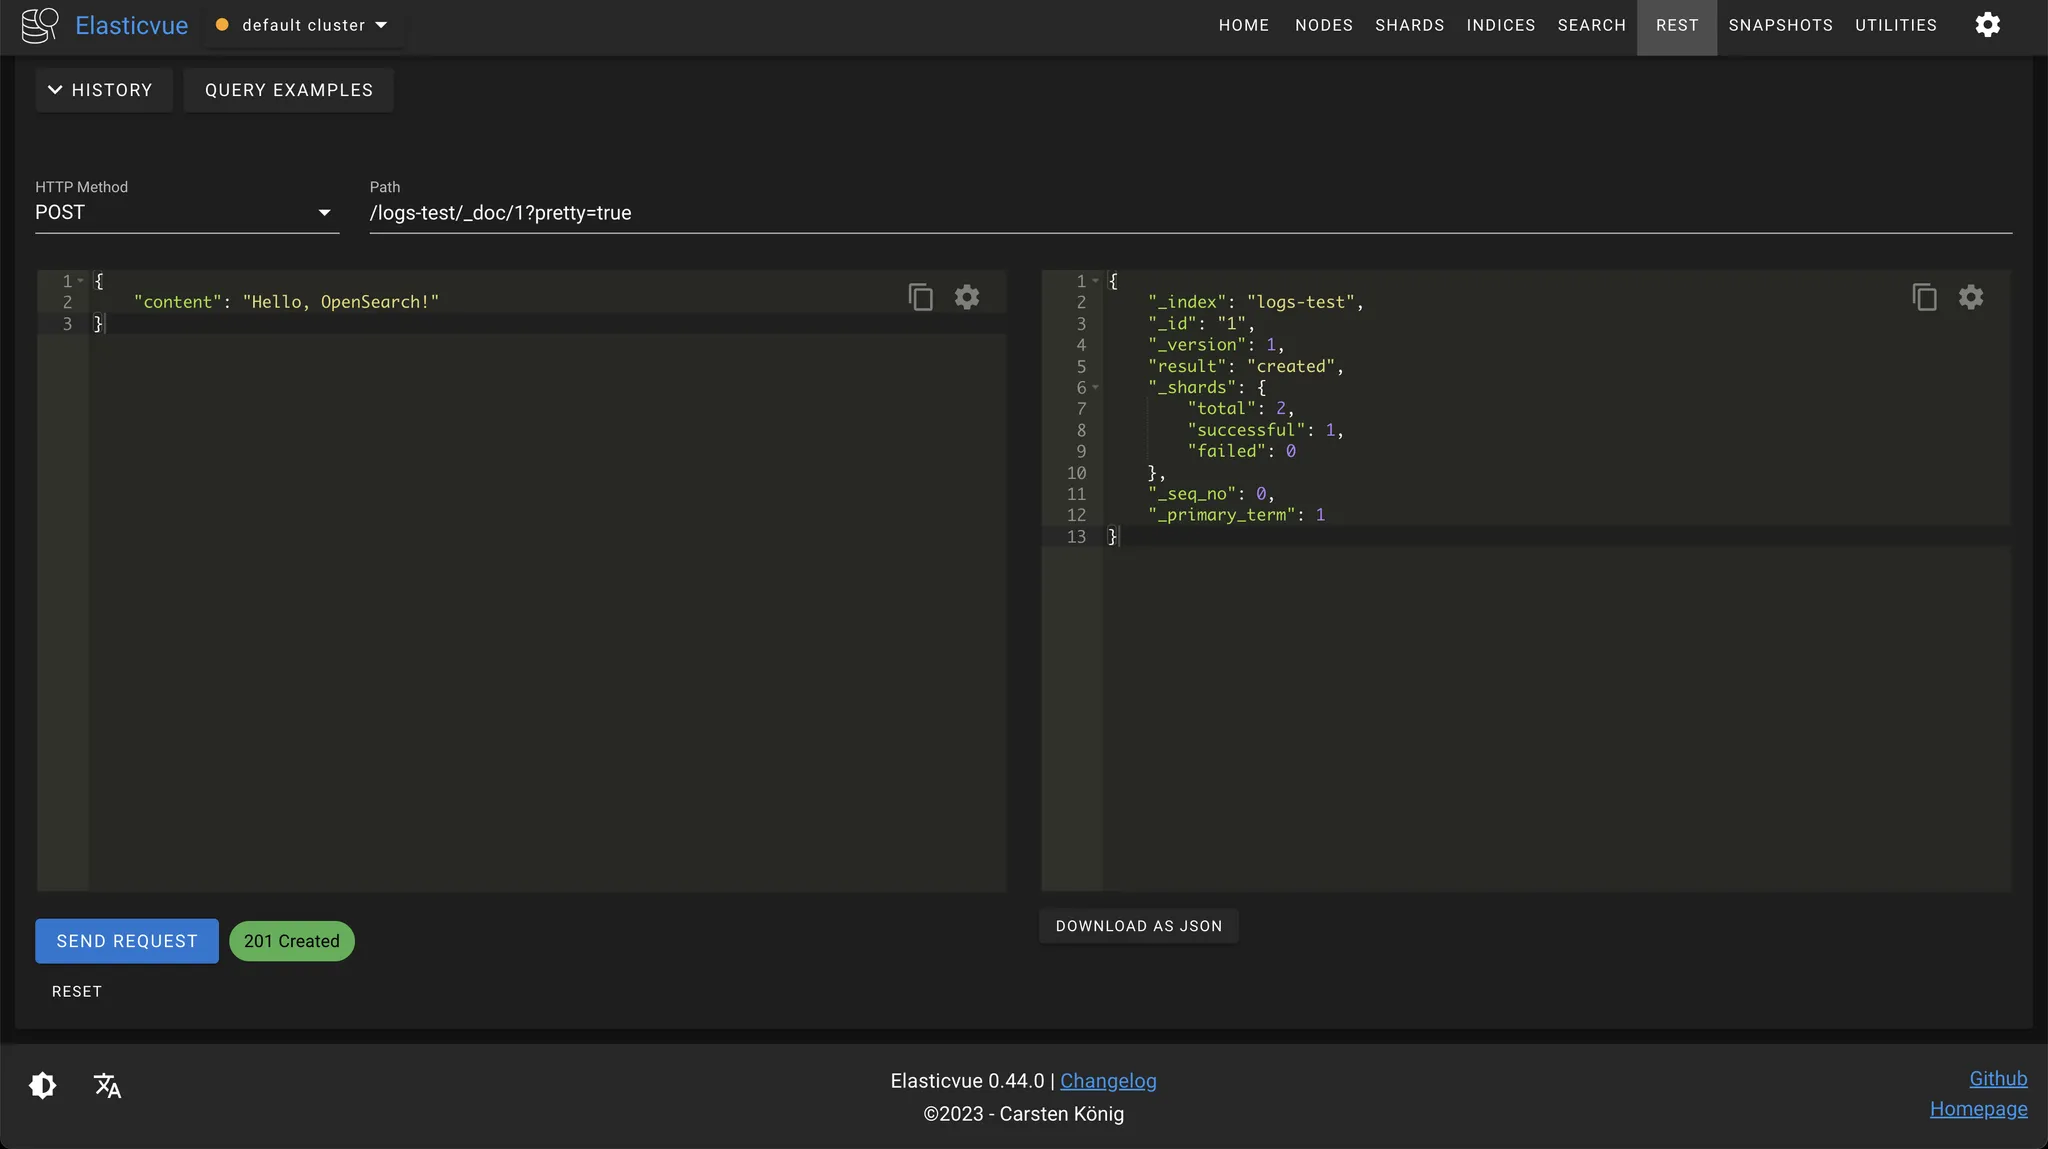The width and height of the screenshot is (2048, 1149).
Task: Toggle the light/dark theme icon
Action: [x=43, y=1085]
